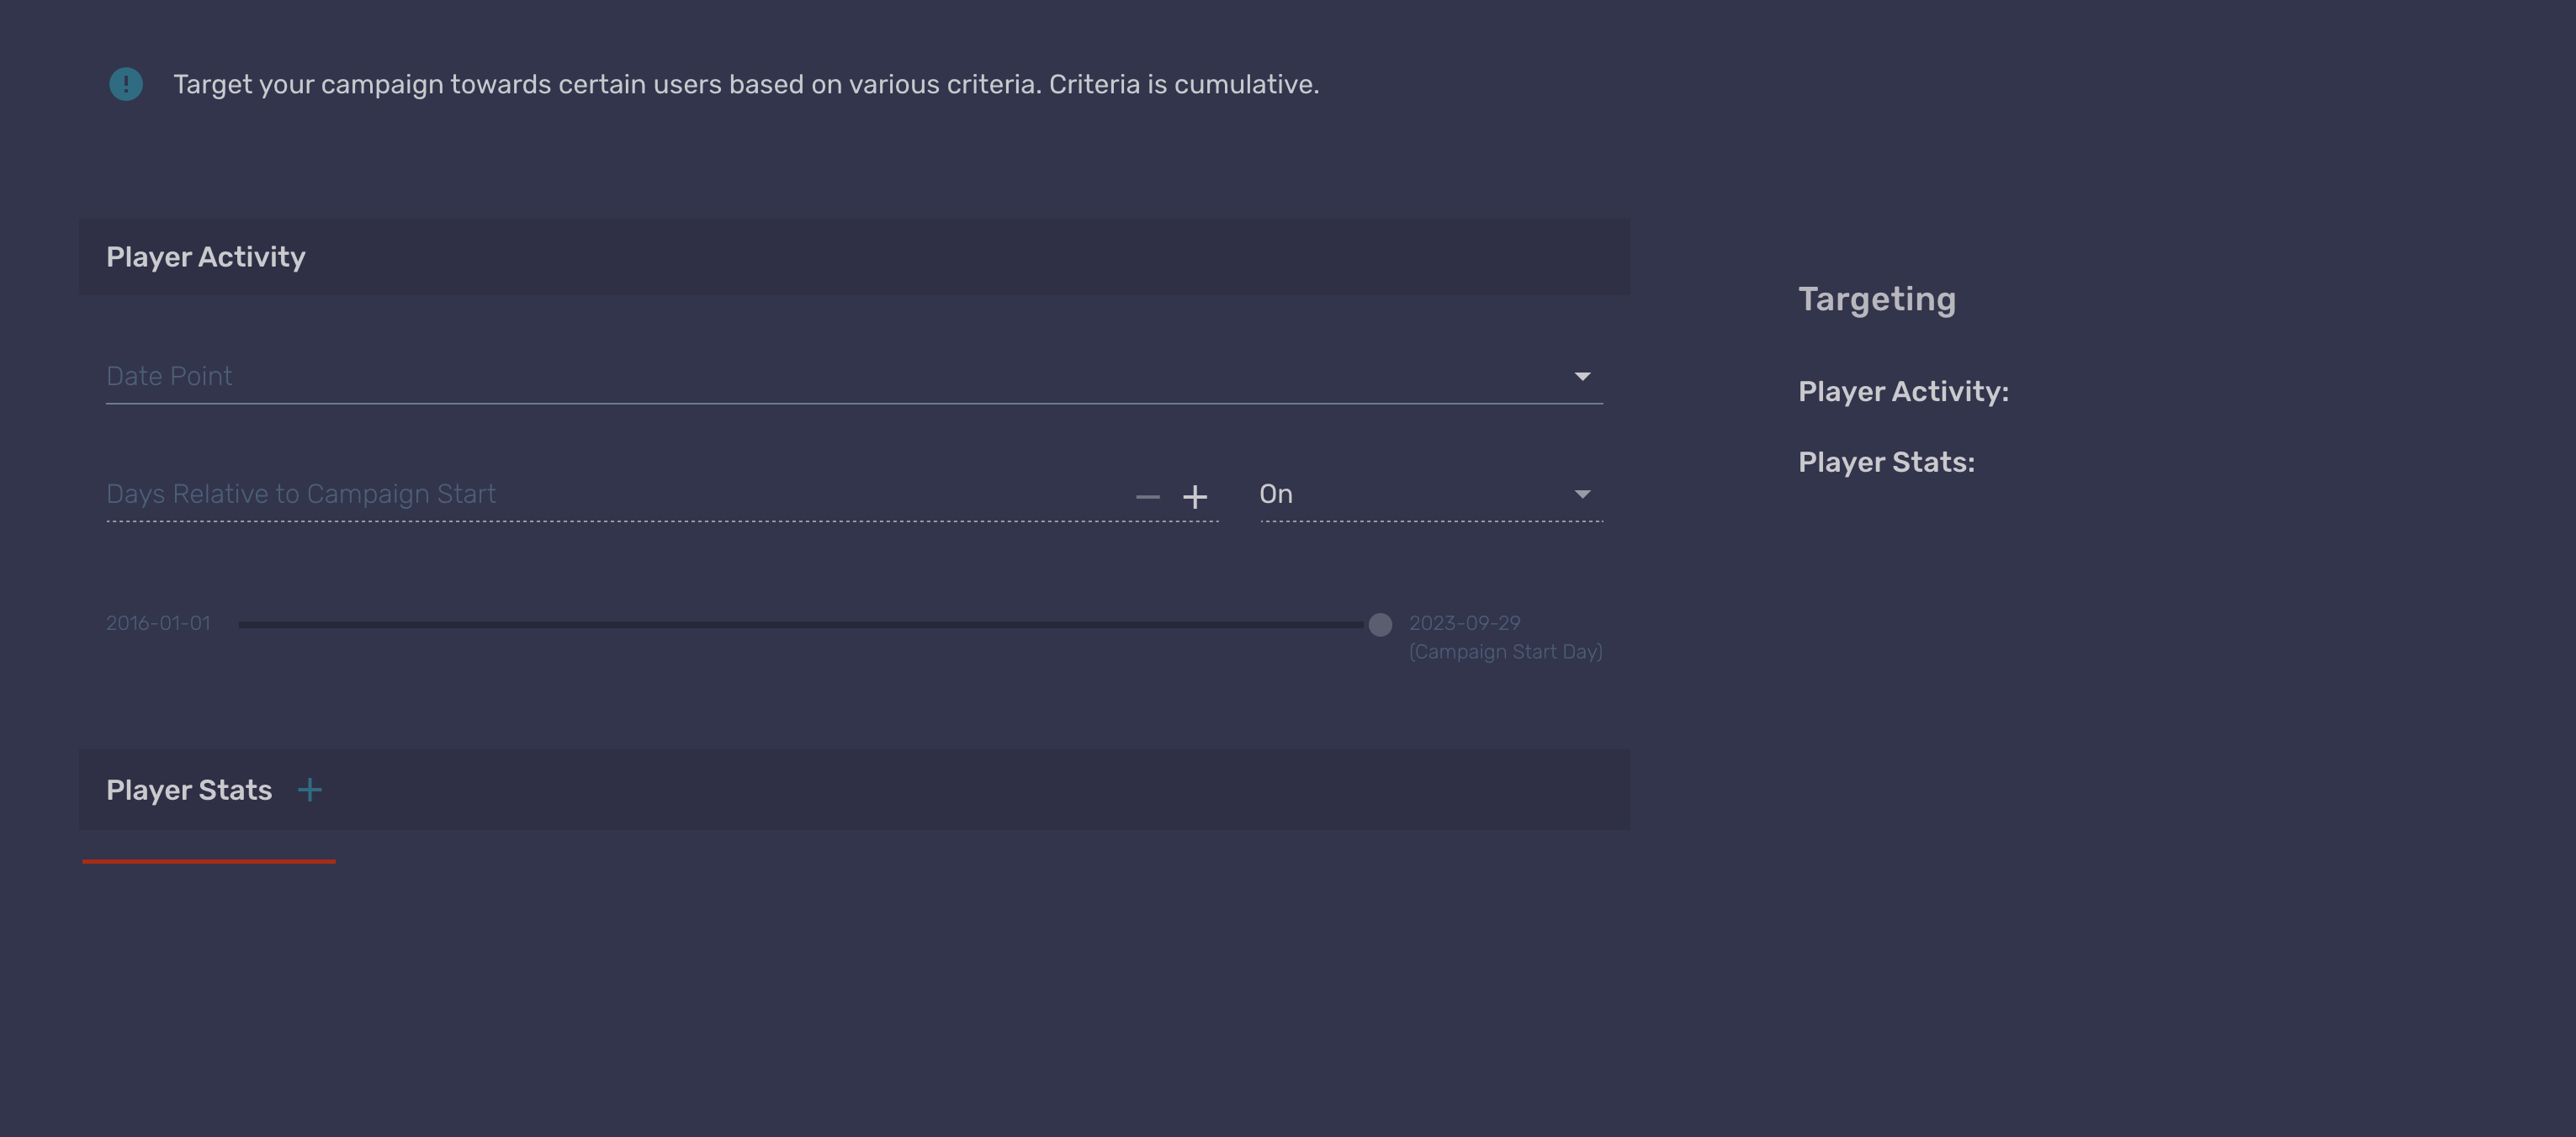Click the "(Campaign Start Day)" label
Viewport: 2576px width, 1137px height.
(x=1505, y=652)
